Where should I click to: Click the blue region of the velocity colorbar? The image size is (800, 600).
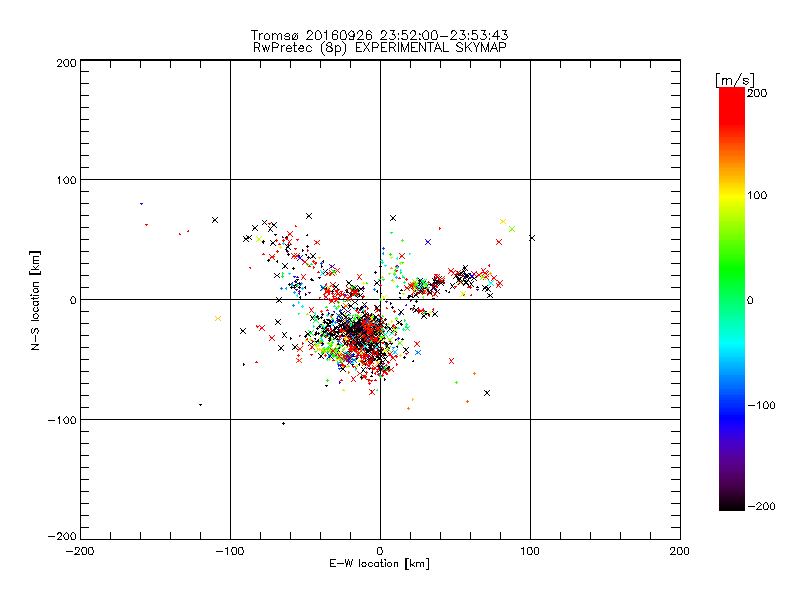point(732,408)
